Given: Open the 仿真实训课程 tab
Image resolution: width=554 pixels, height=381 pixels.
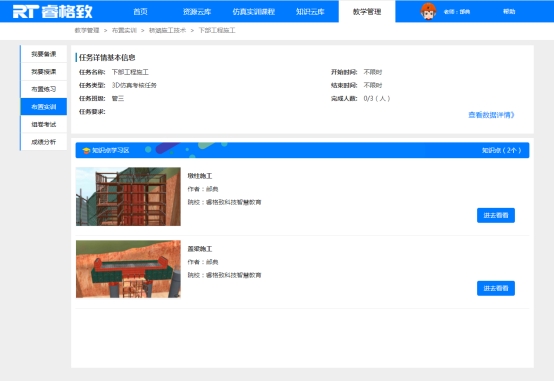Looking at the screenshot, I should 254,12.
